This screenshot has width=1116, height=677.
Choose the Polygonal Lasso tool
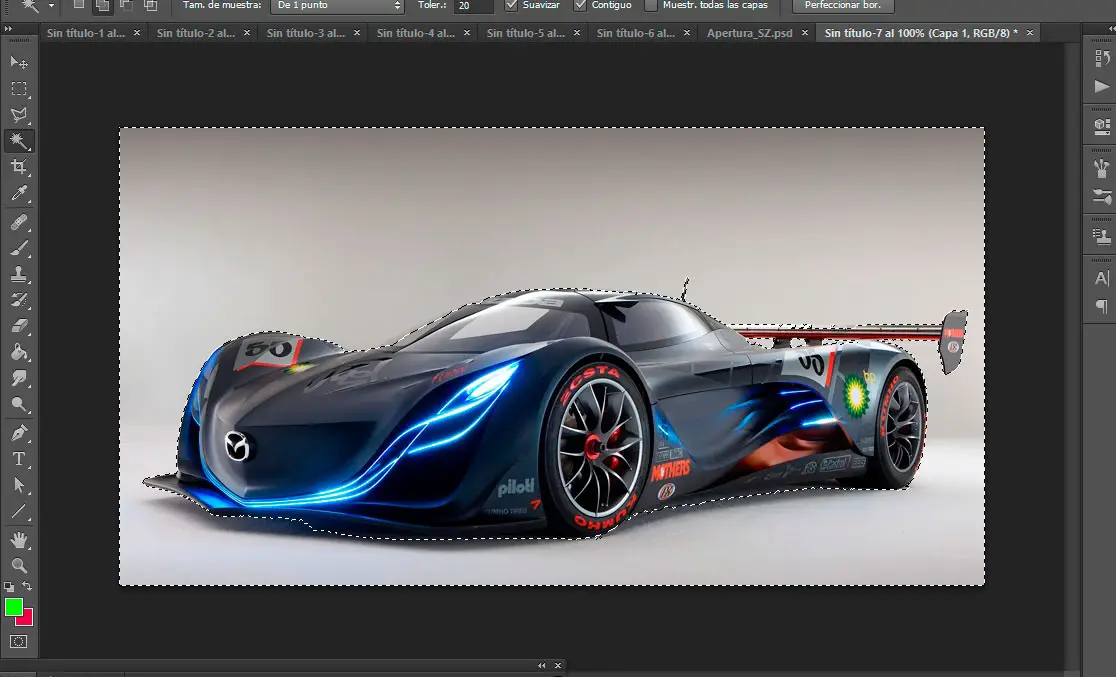(x=19, y=115)
